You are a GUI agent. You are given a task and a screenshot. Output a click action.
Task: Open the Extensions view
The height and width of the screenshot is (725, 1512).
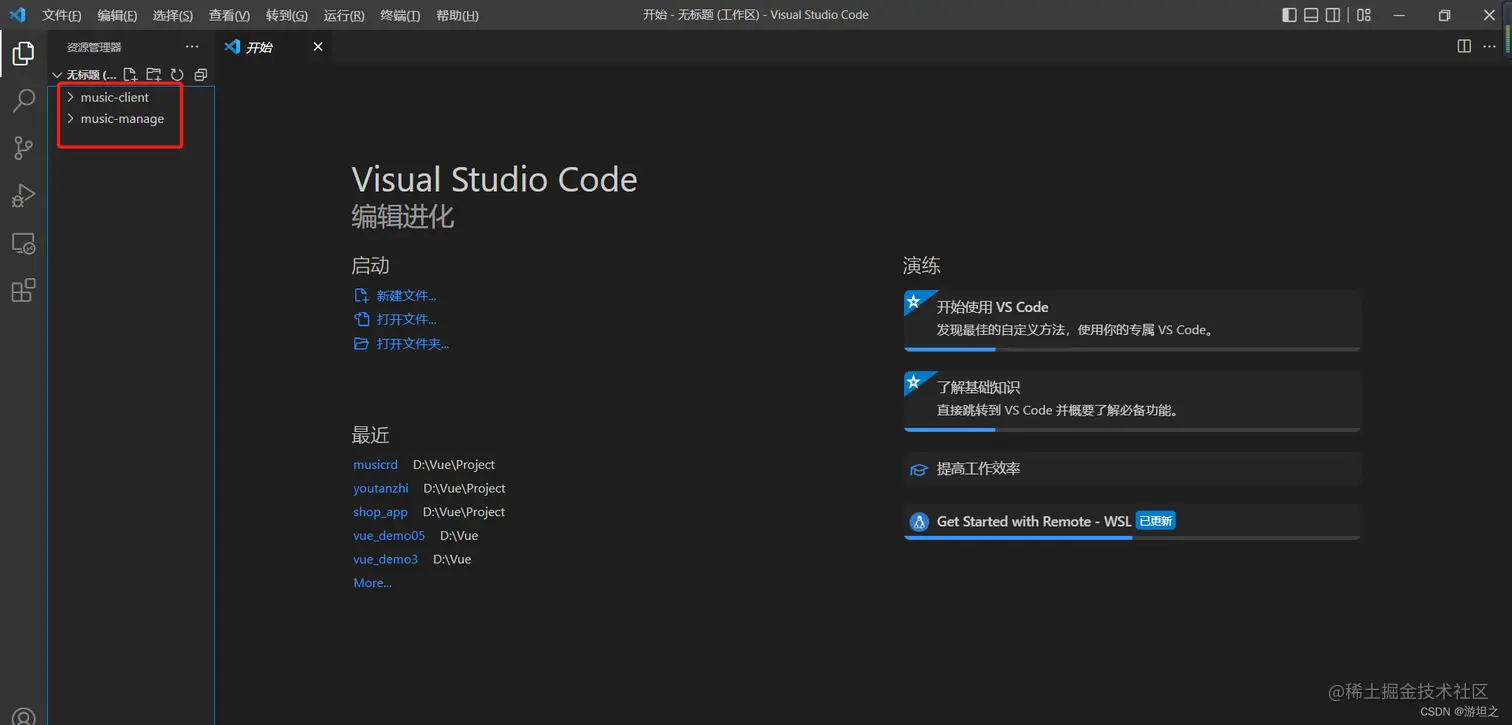tap(23, 291)
